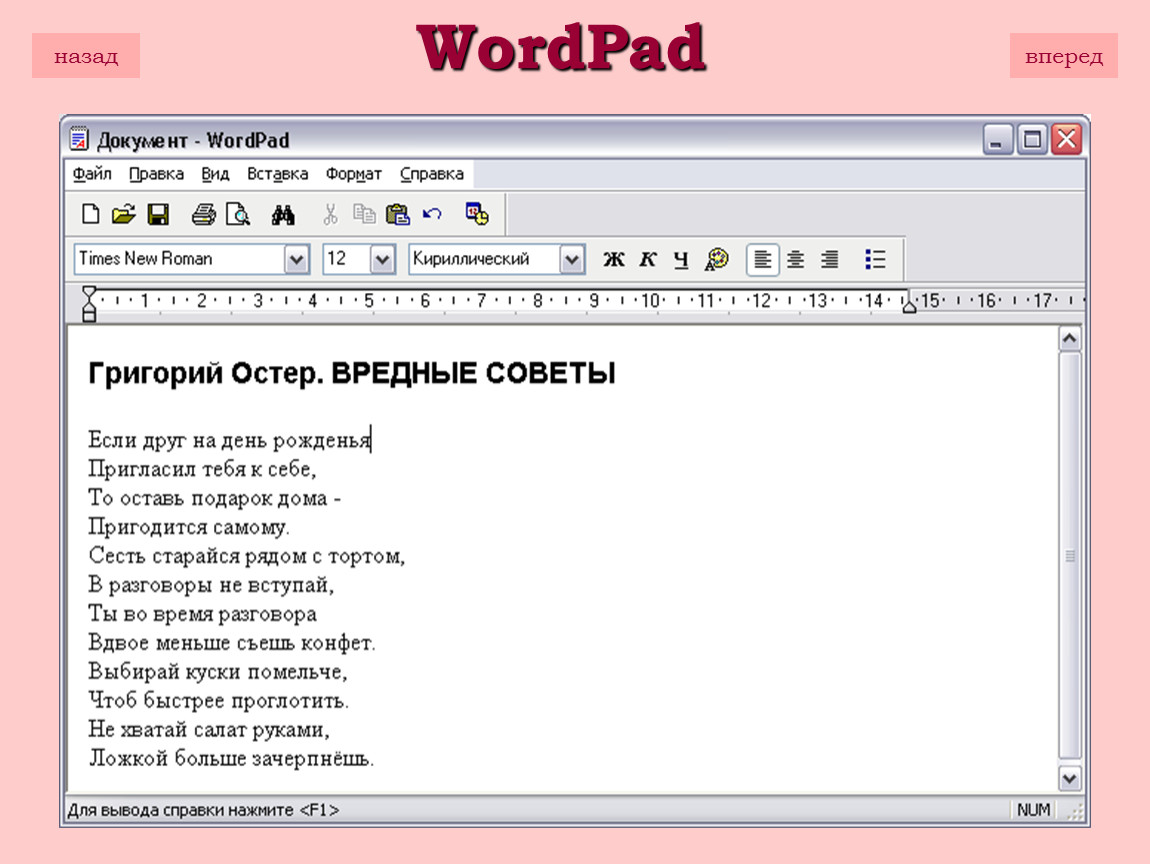Screen dimensions: 1150x864
Task: Click the window title 'Документ - WordPad'
Action: [x=193, y=140]
